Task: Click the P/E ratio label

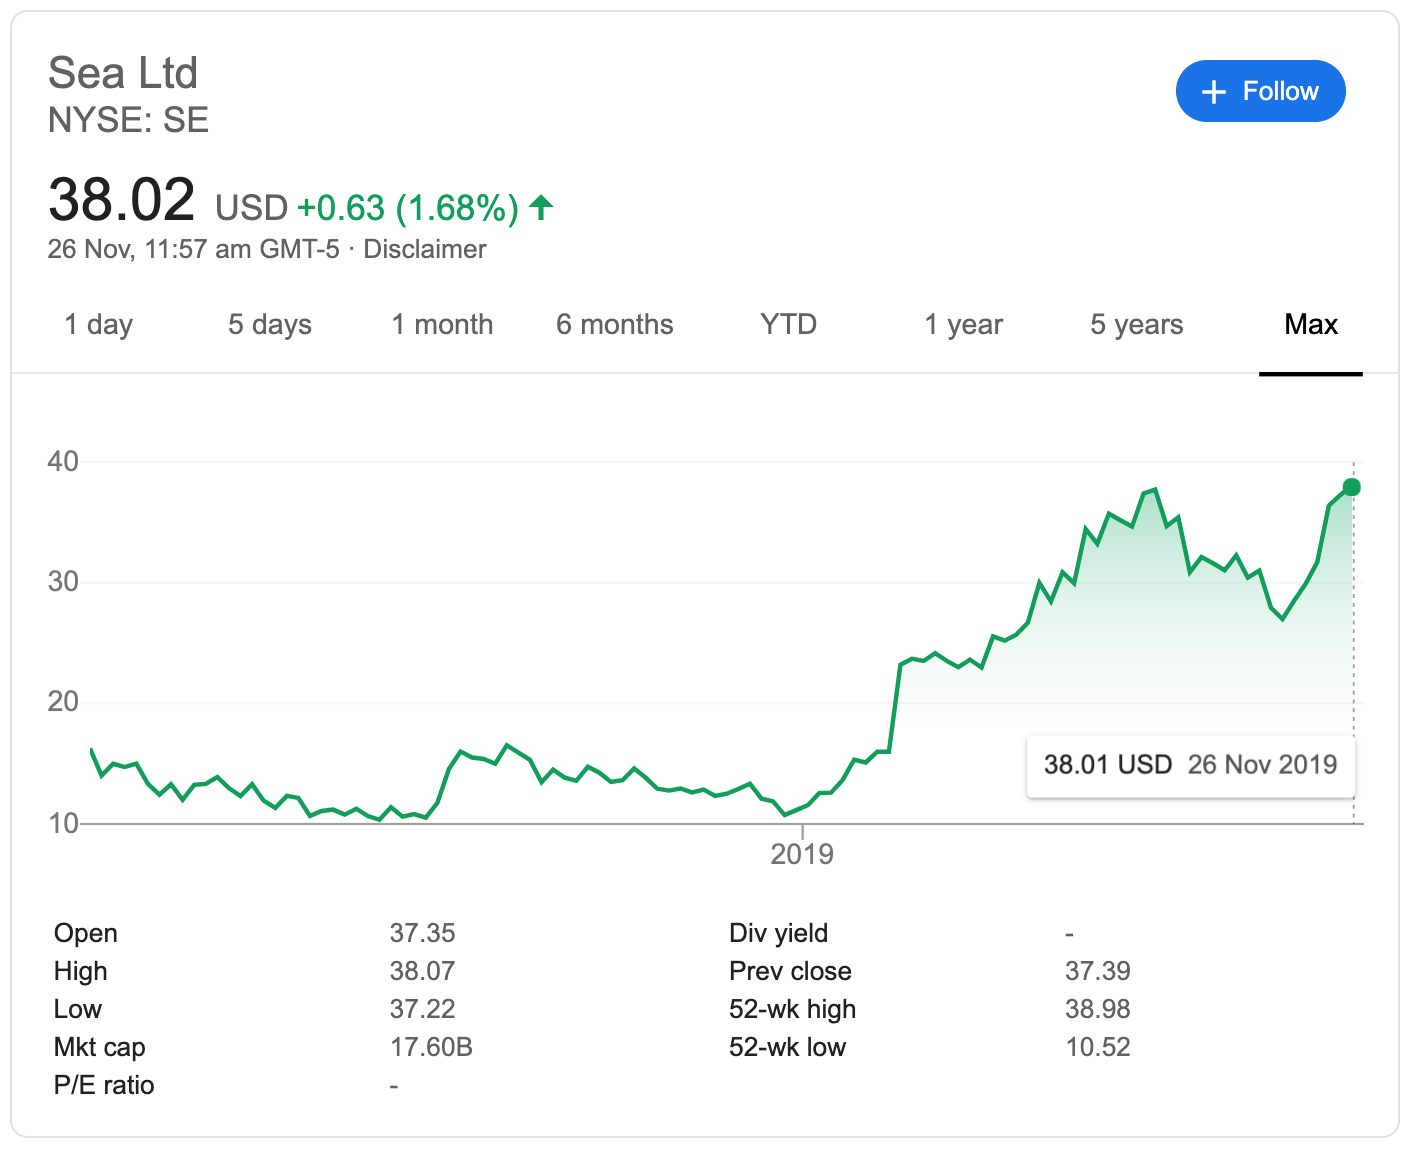Action: [x=104, y=1085]
